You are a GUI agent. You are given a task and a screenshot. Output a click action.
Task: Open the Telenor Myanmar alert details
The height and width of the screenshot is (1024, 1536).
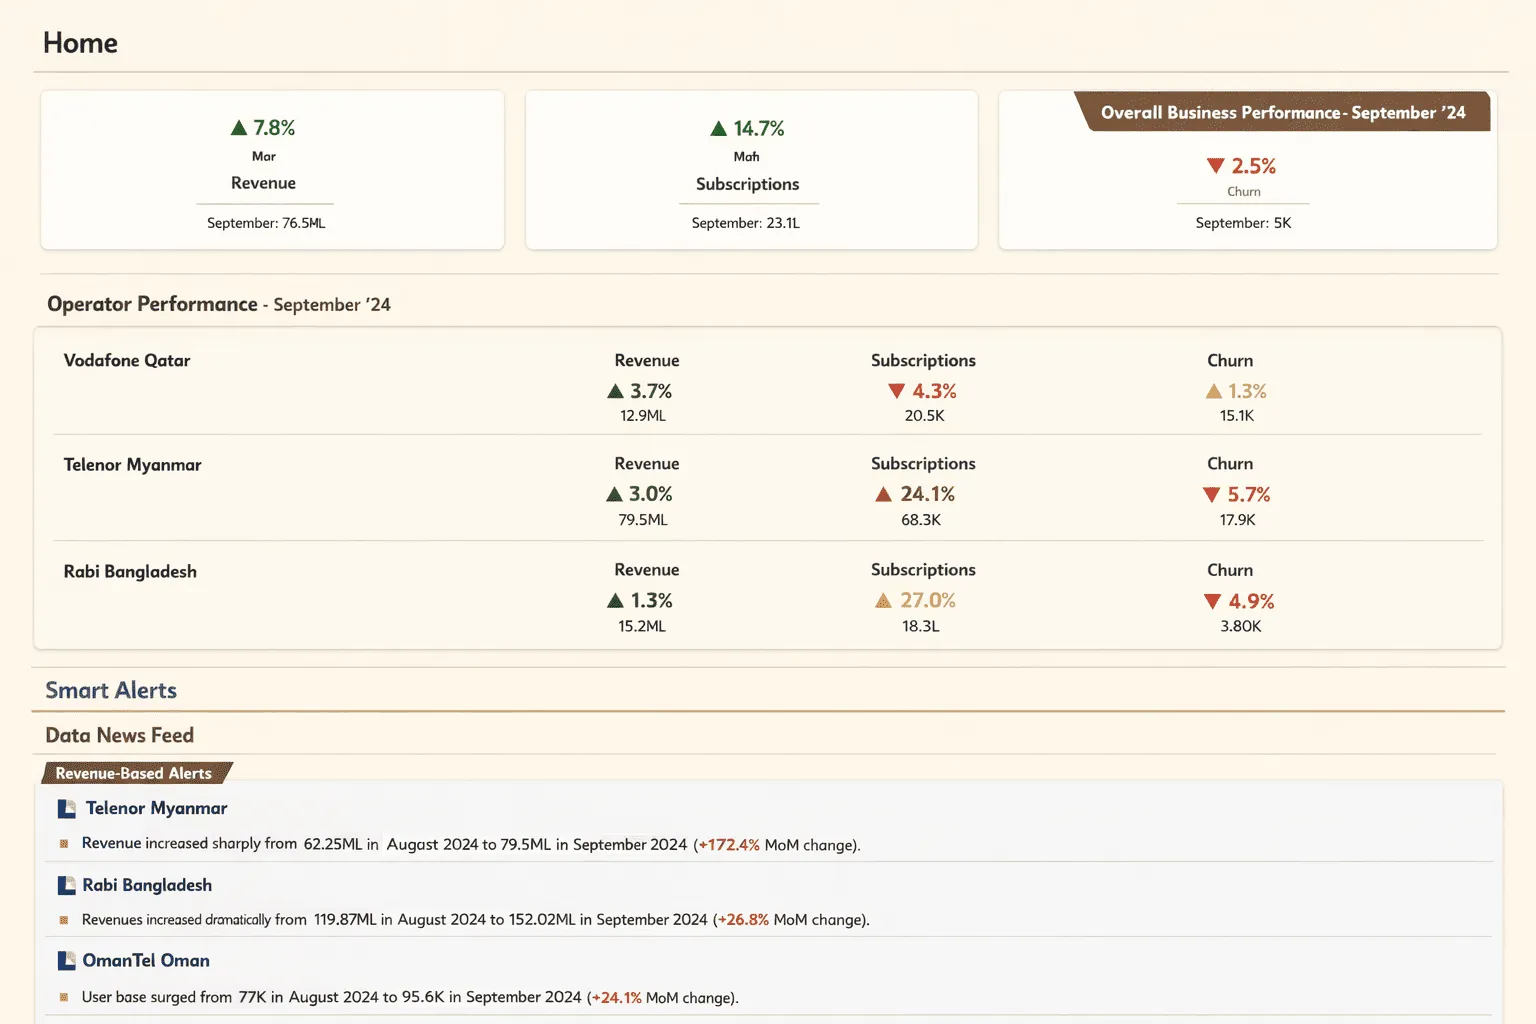[155, 808]
